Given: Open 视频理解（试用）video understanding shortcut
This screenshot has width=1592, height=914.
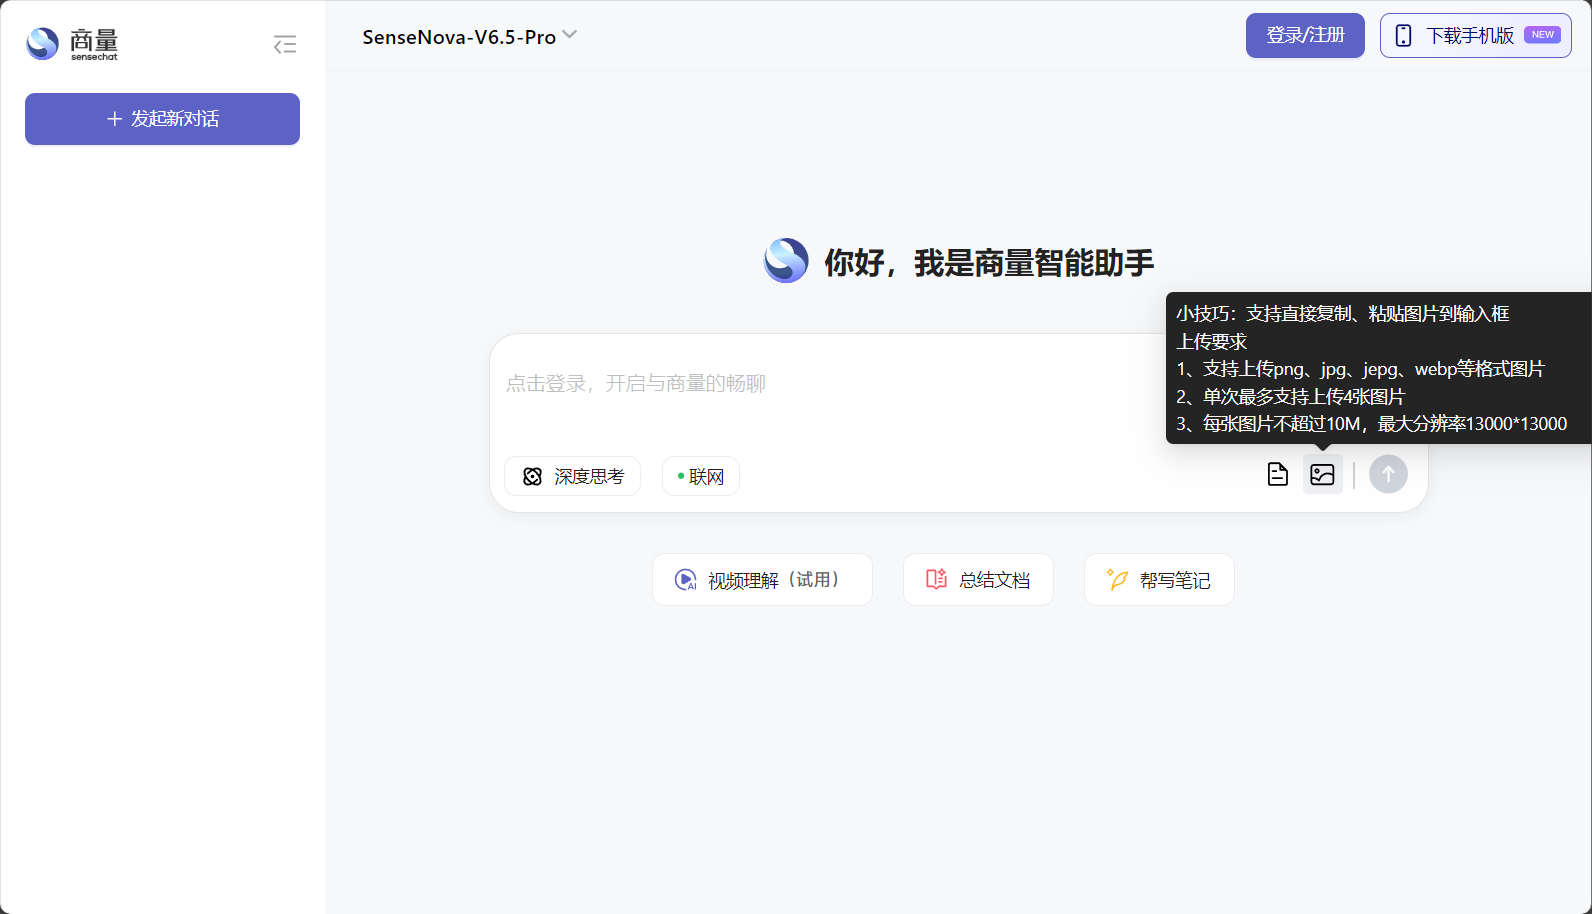Looking at the screenshot, I should point(762,580).
